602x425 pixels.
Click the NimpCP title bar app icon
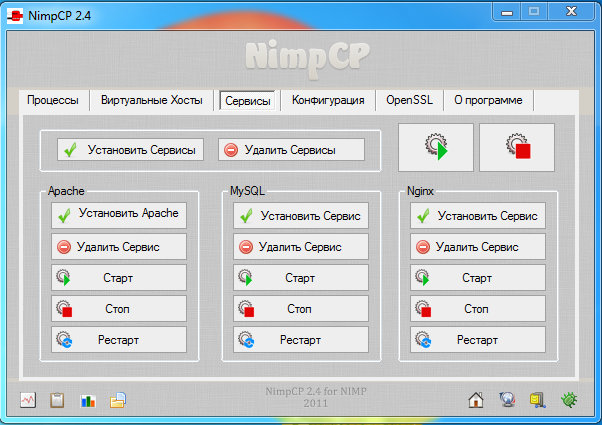tap(15, 16)
